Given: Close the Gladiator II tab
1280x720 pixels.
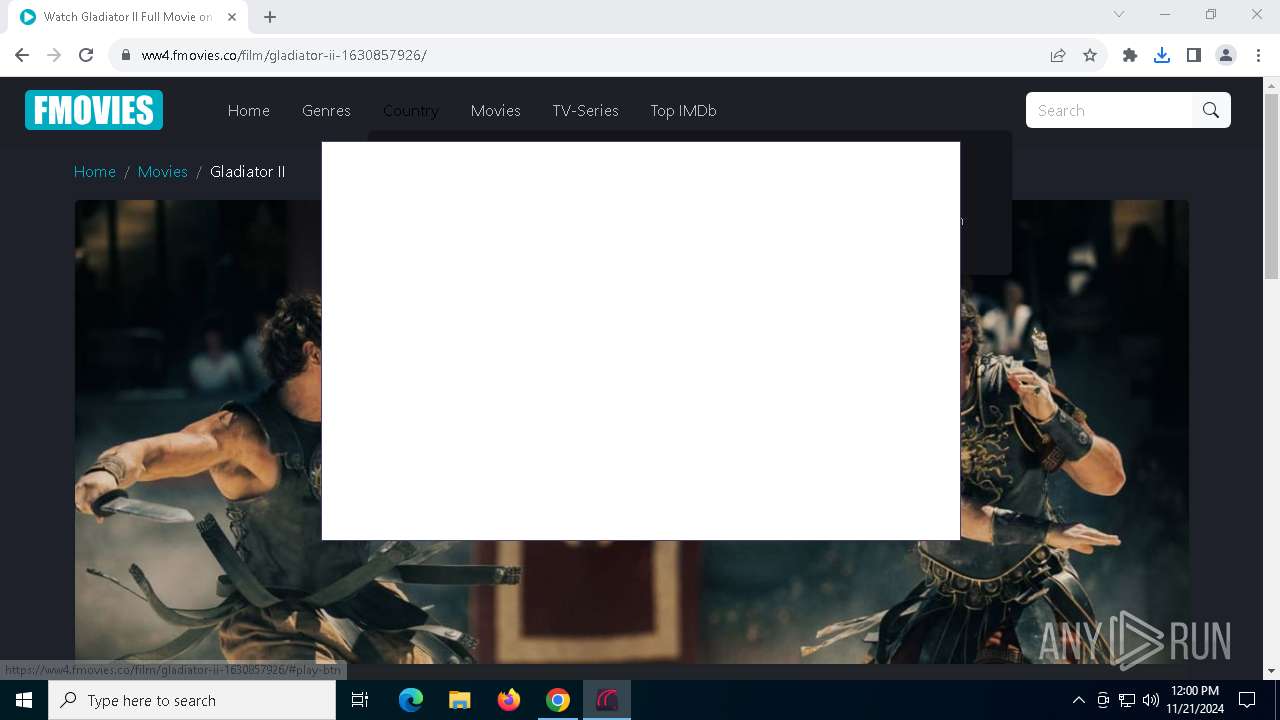Looking at the screenshot, I should pyautogui.click(x=232, y=17).
